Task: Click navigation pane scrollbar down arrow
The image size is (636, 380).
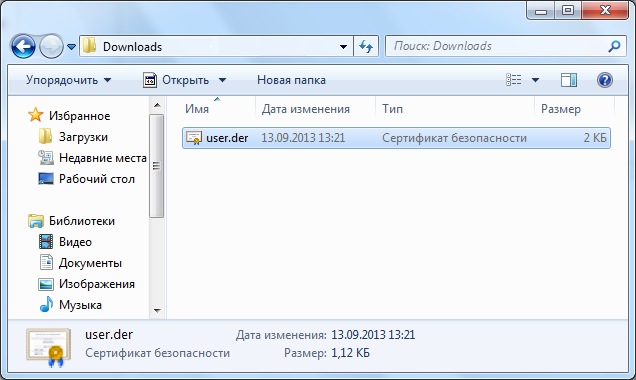Action: (x=157, y=311)
